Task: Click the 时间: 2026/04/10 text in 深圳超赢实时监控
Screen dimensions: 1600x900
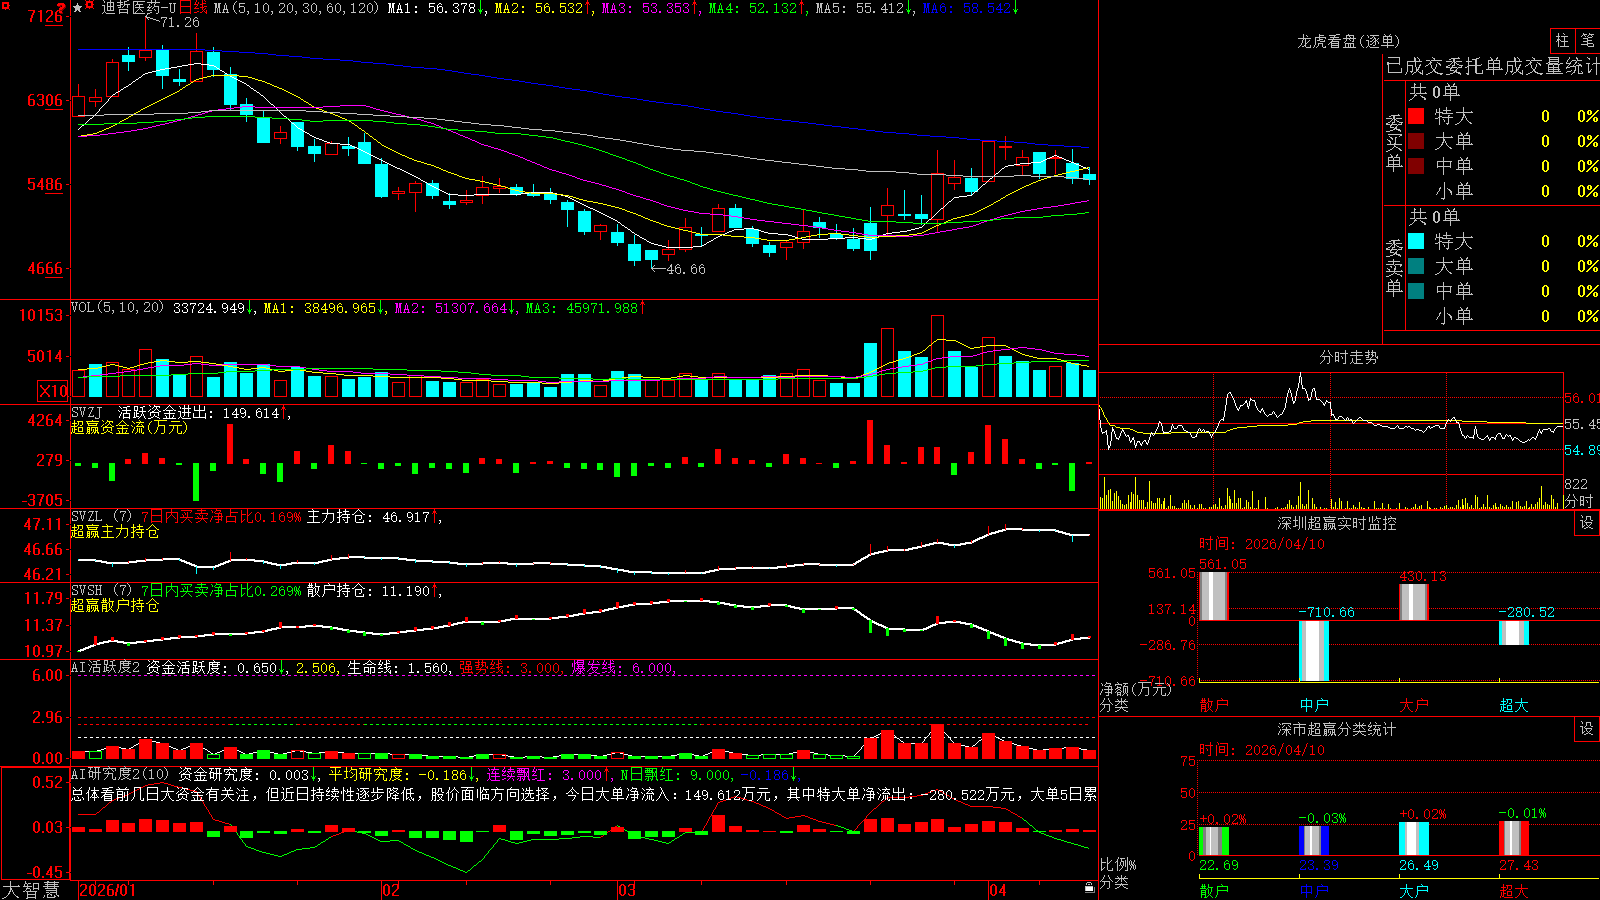Action: [1262, 544]
